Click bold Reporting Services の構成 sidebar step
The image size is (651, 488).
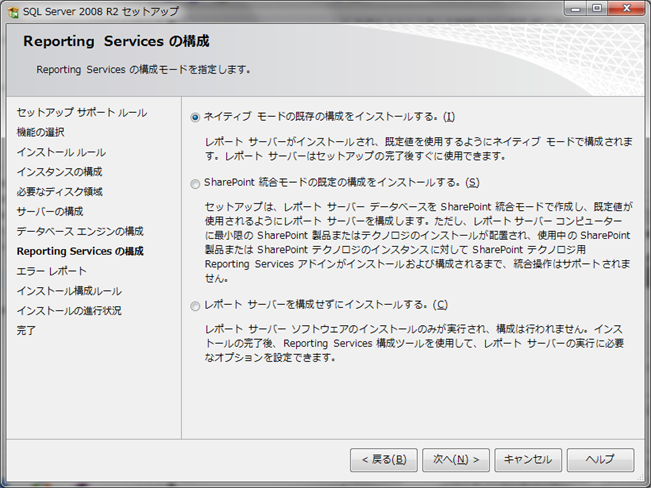point(80,251)
